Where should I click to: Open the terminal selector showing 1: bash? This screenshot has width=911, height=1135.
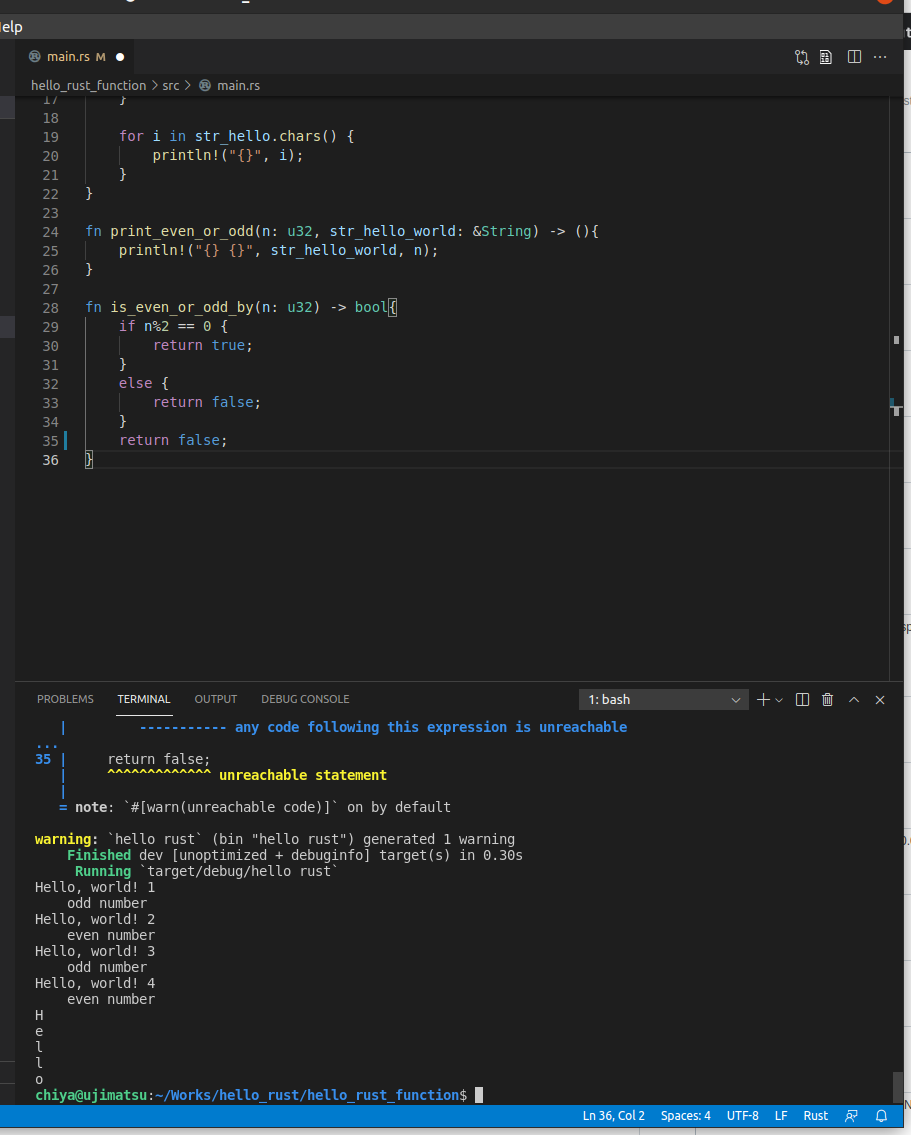coord(663,699)
